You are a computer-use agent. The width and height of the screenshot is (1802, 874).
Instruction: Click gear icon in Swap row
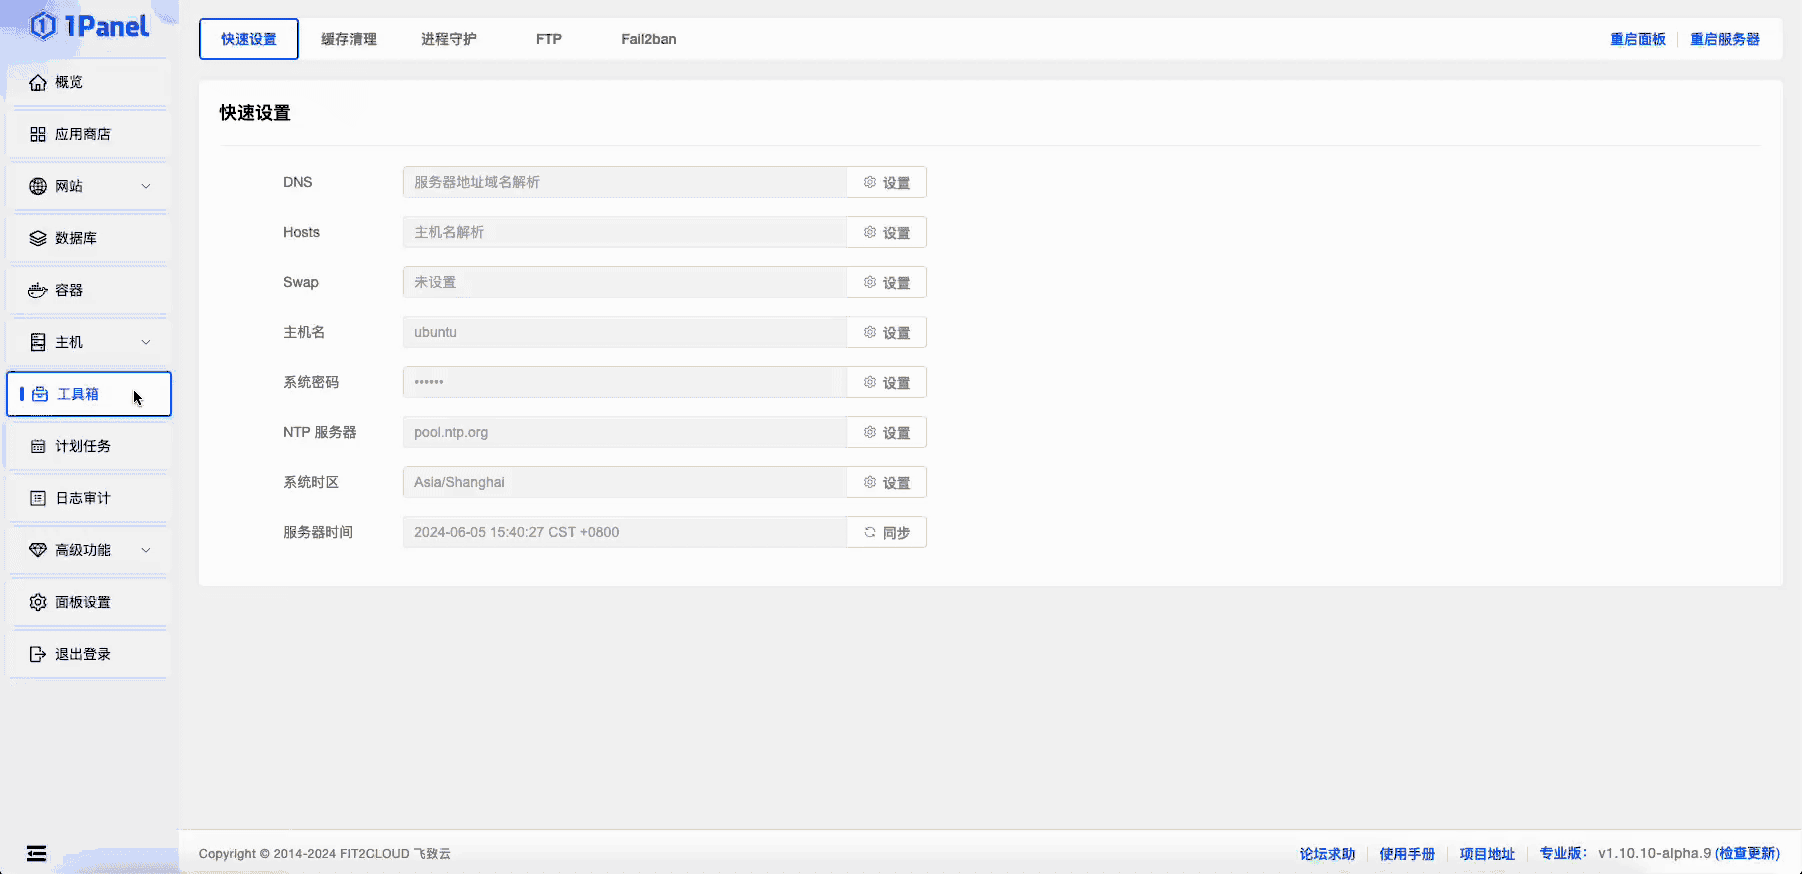870,282
